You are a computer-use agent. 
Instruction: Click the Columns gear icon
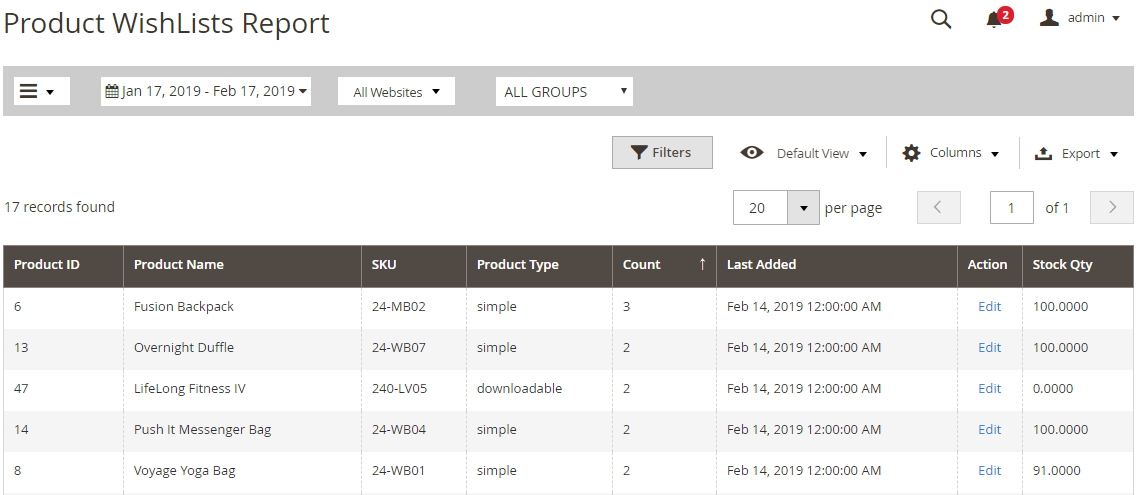tap(911, 153)
